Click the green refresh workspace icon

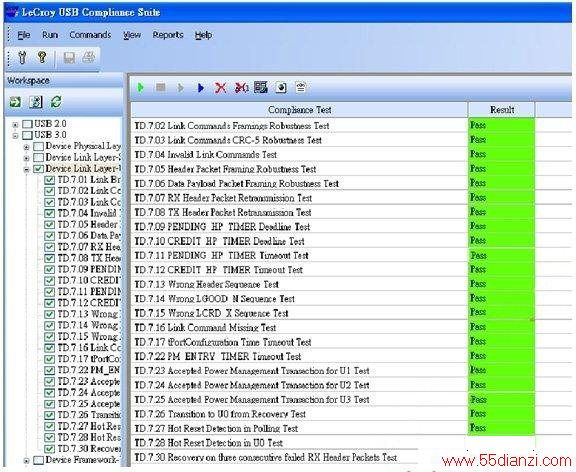point(56,102)
